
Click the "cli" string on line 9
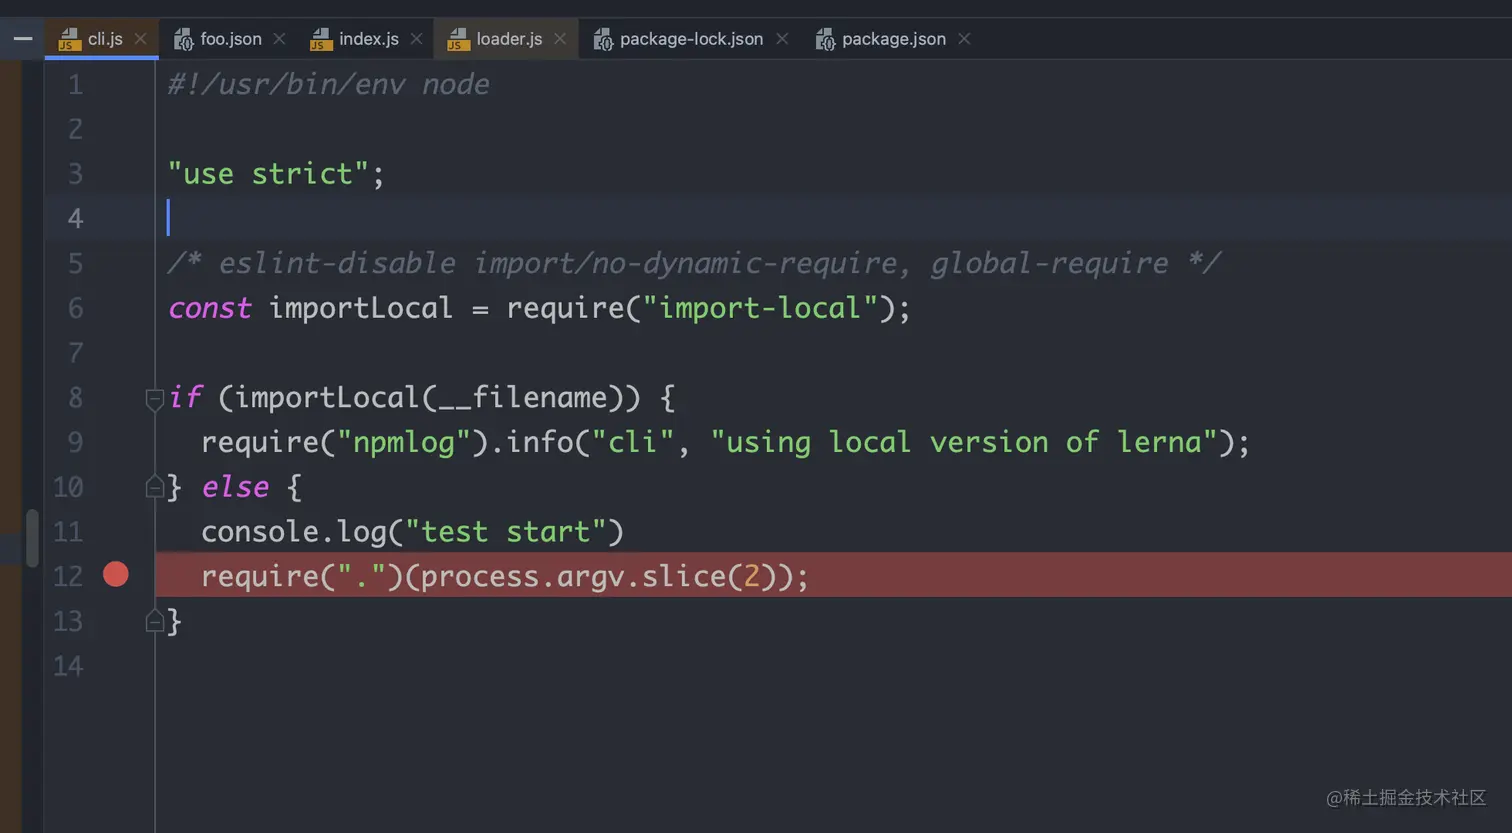633,442
